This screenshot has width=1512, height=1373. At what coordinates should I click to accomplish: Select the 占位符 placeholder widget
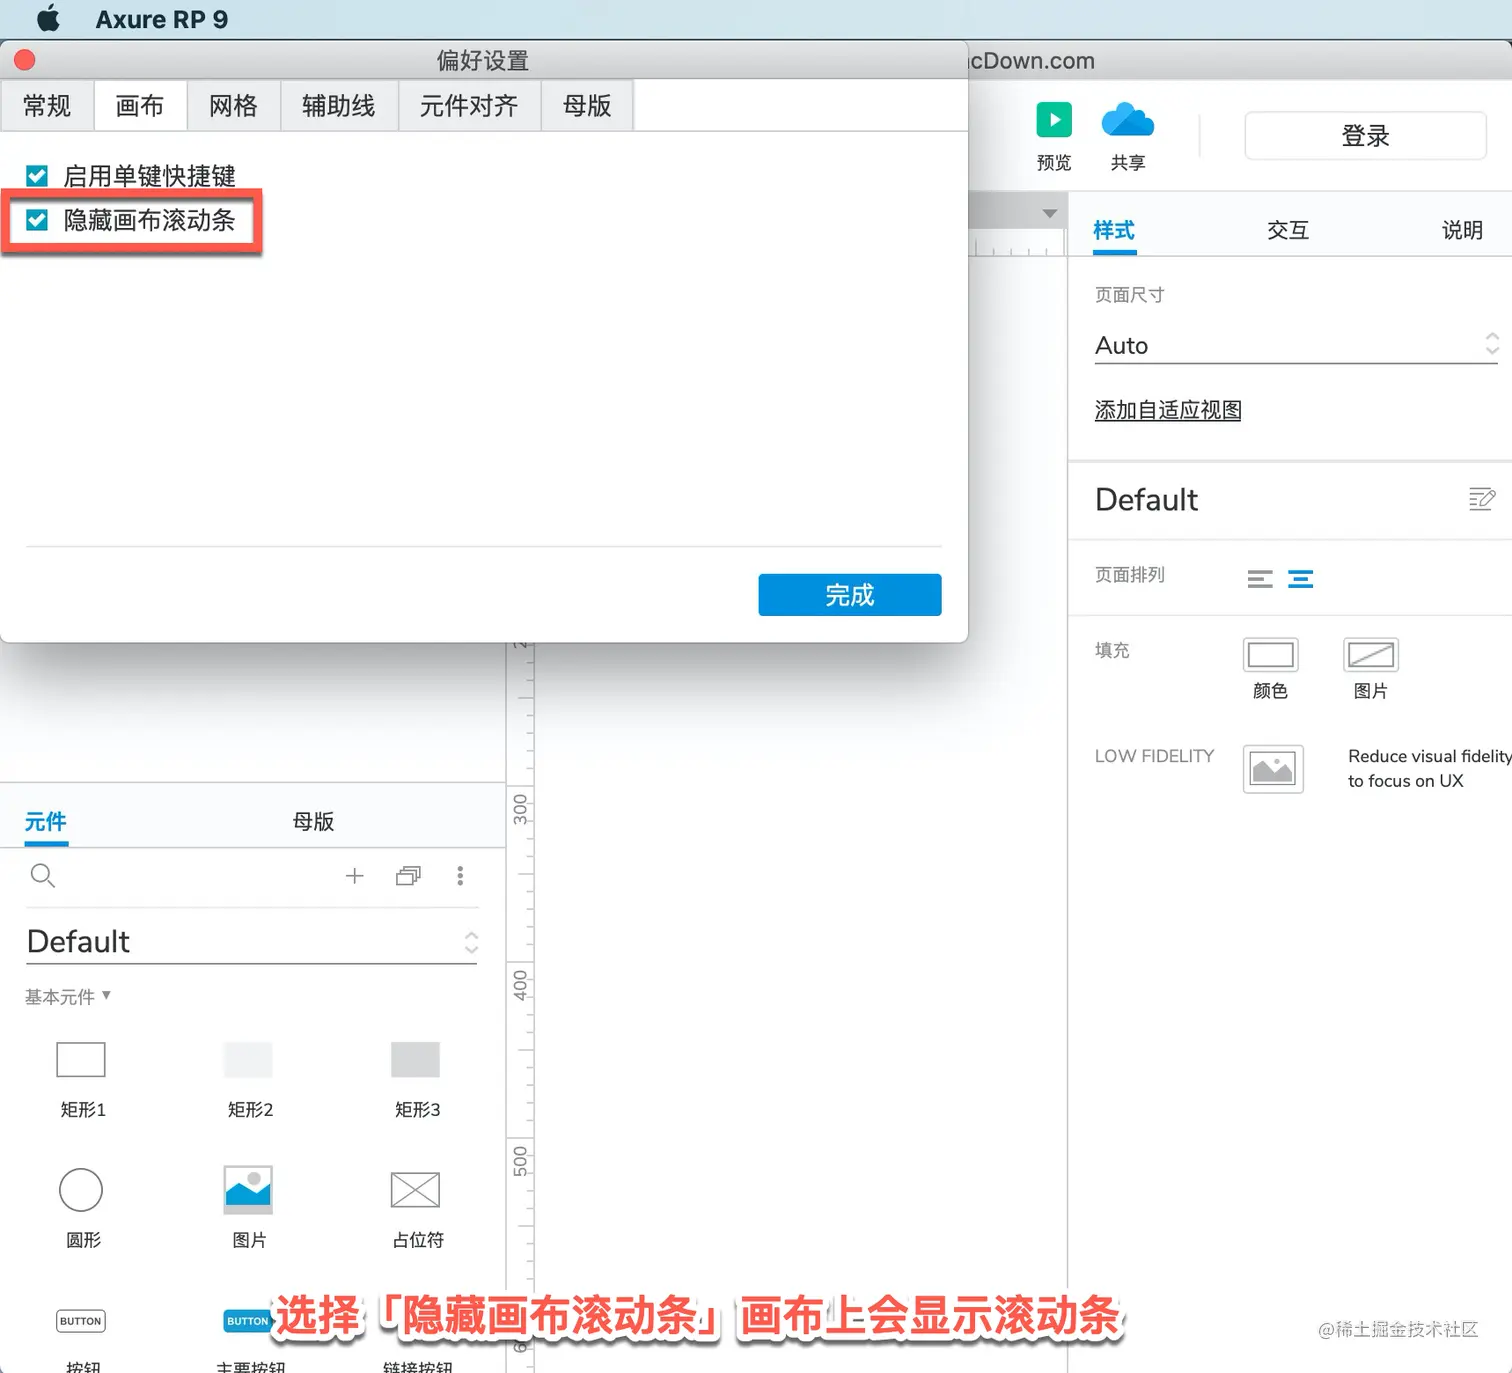click(415, 1190)
